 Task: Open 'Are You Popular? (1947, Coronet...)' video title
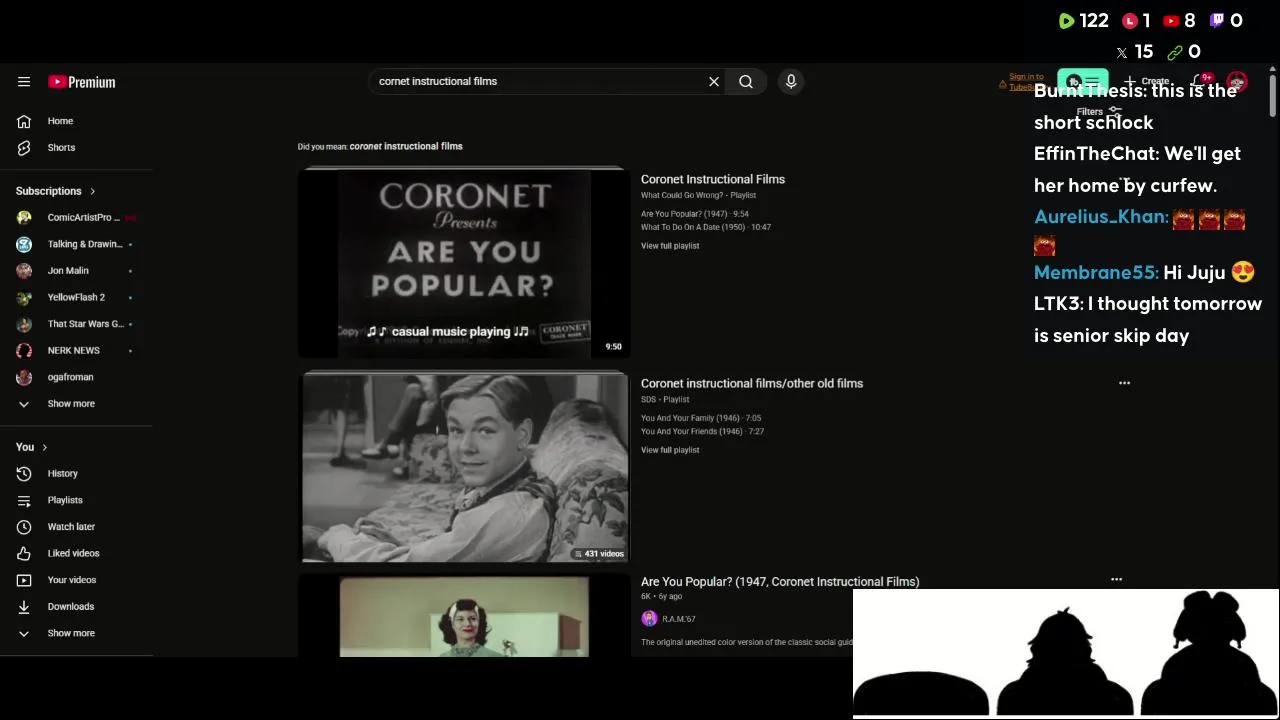[x=780, y=581]
